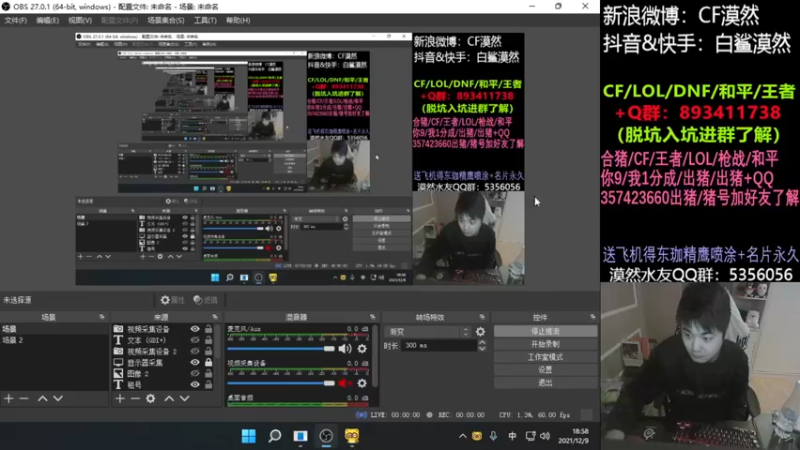This screenshot has width=800, height=450.
Task: Click the 开始录制 button
Action: click(x=545, y=344)
